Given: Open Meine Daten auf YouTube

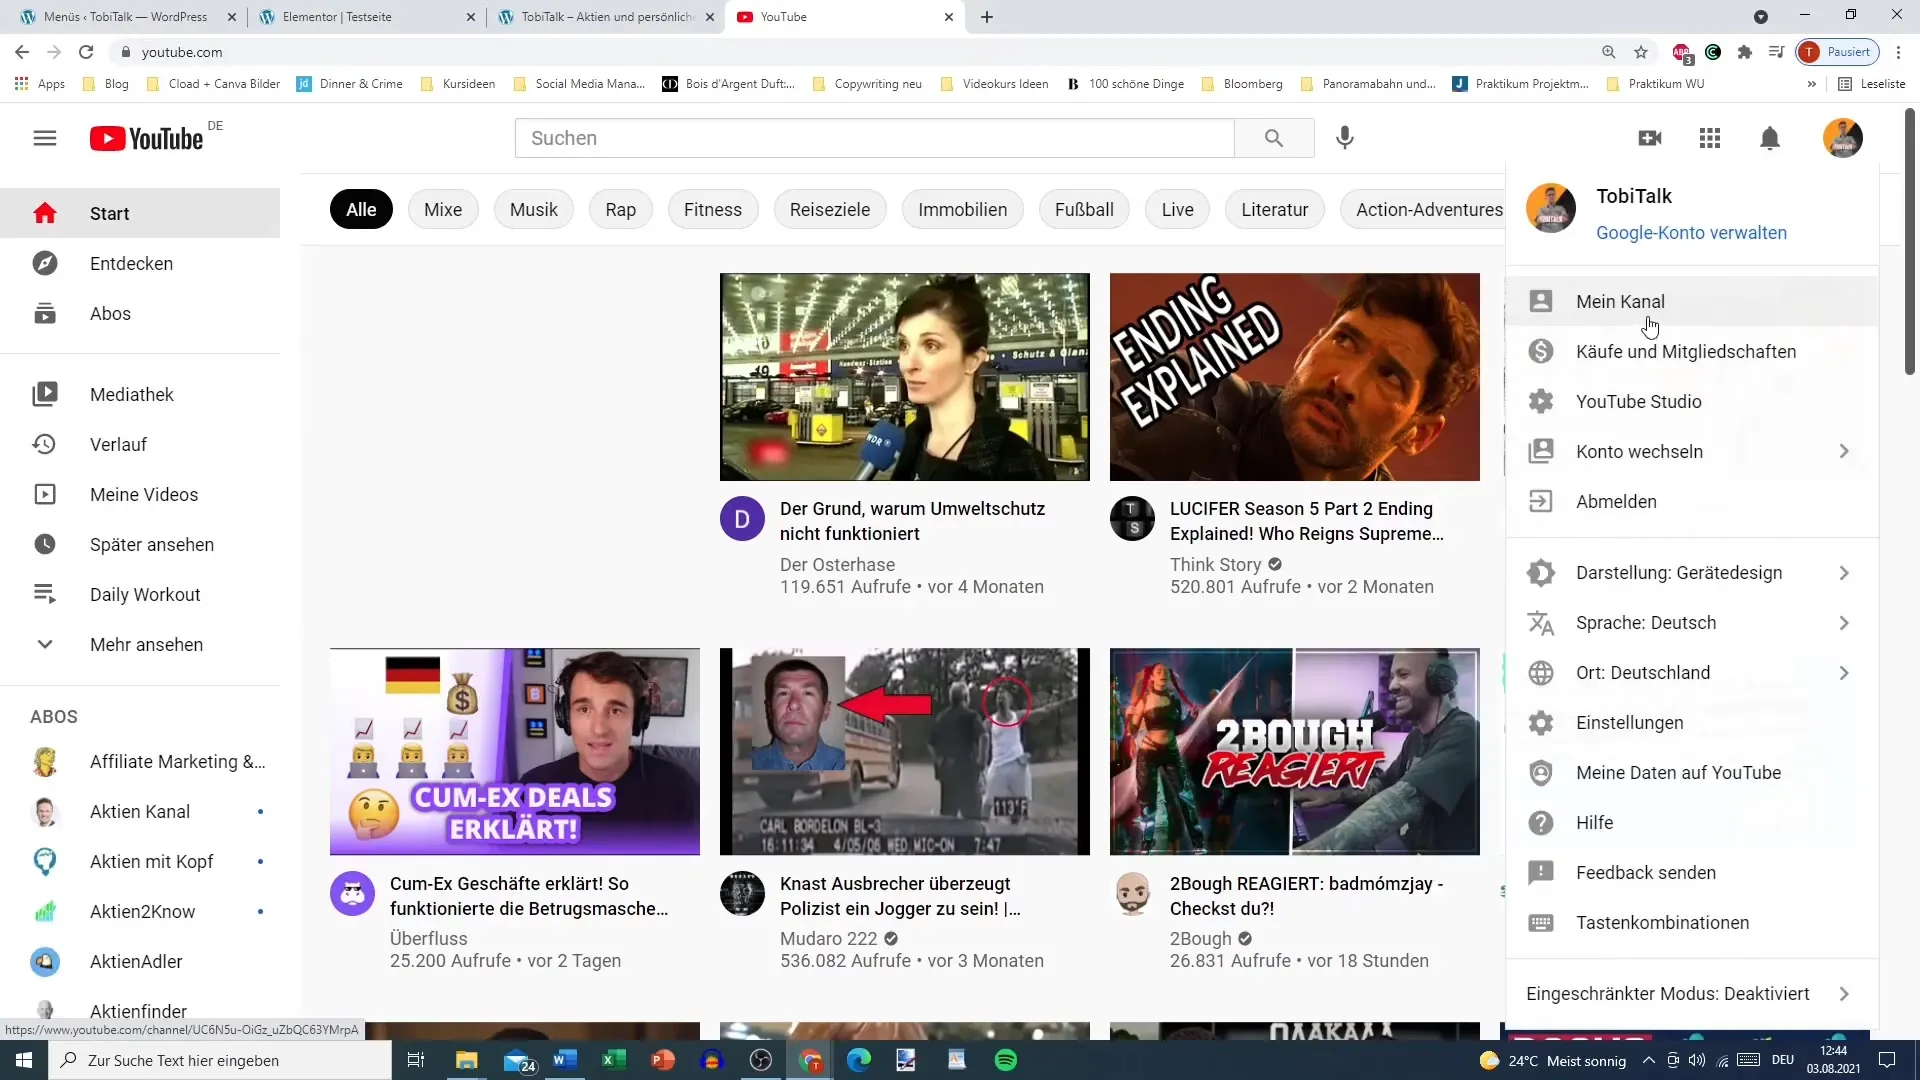Looking at the screenshot, I should (1692, 772).
